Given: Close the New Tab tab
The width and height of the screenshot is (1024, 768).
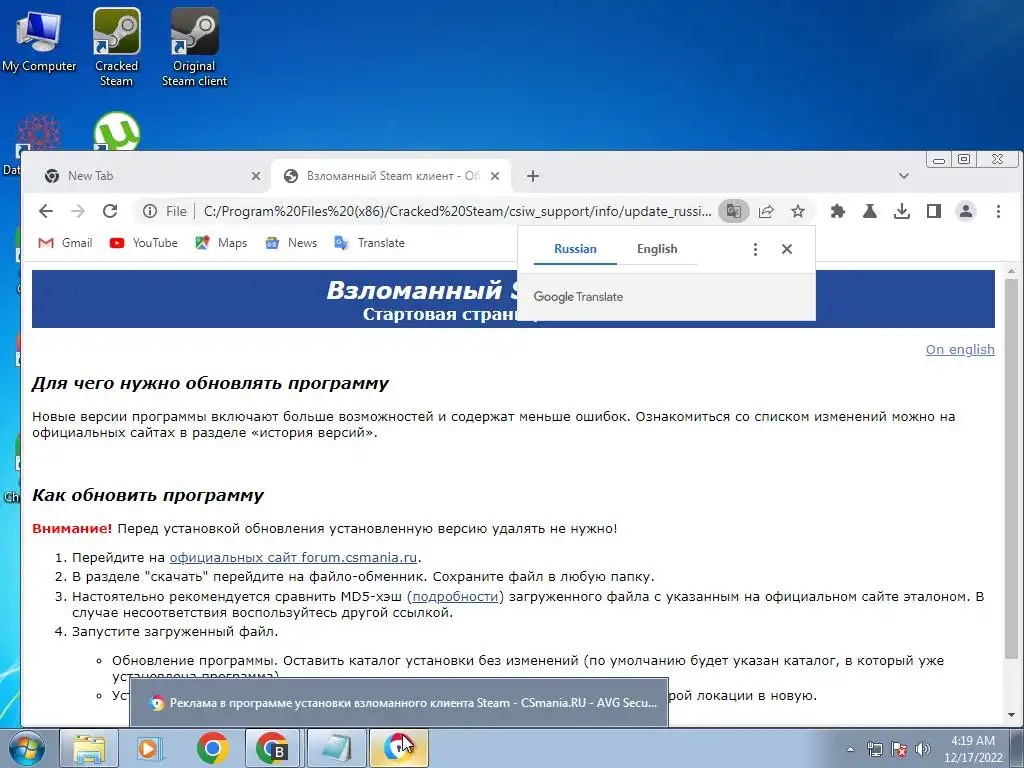Looking at the screenshot, I should [255, 176].
